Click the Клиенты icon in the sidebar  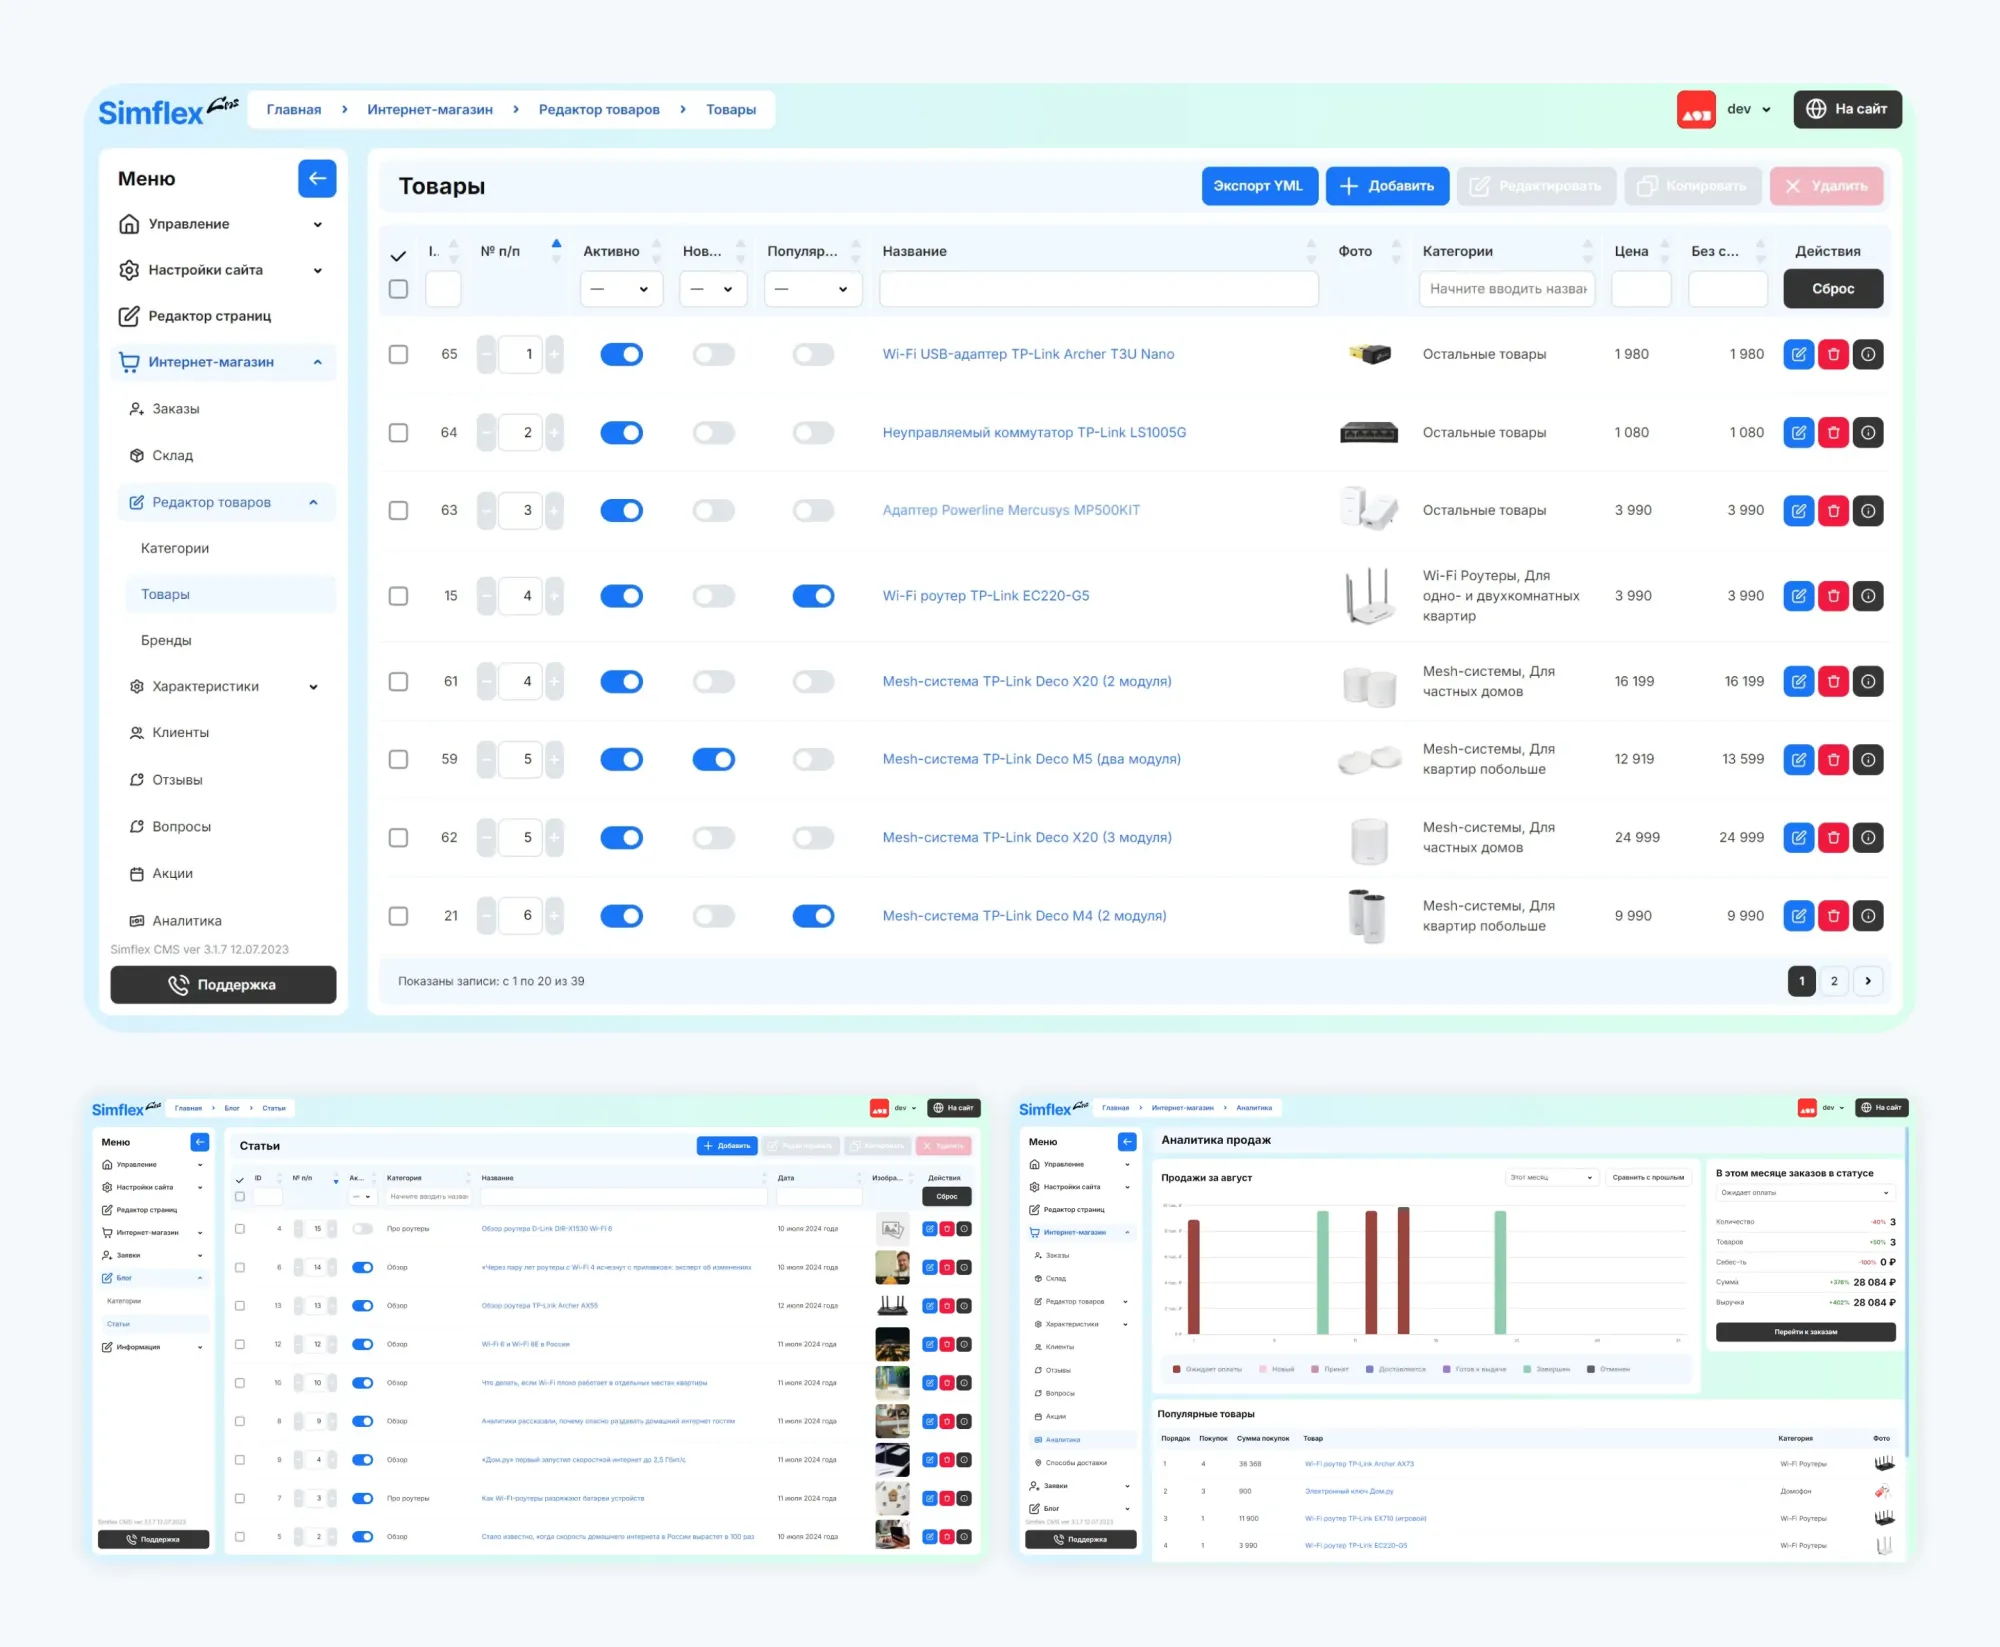[137, 733]
